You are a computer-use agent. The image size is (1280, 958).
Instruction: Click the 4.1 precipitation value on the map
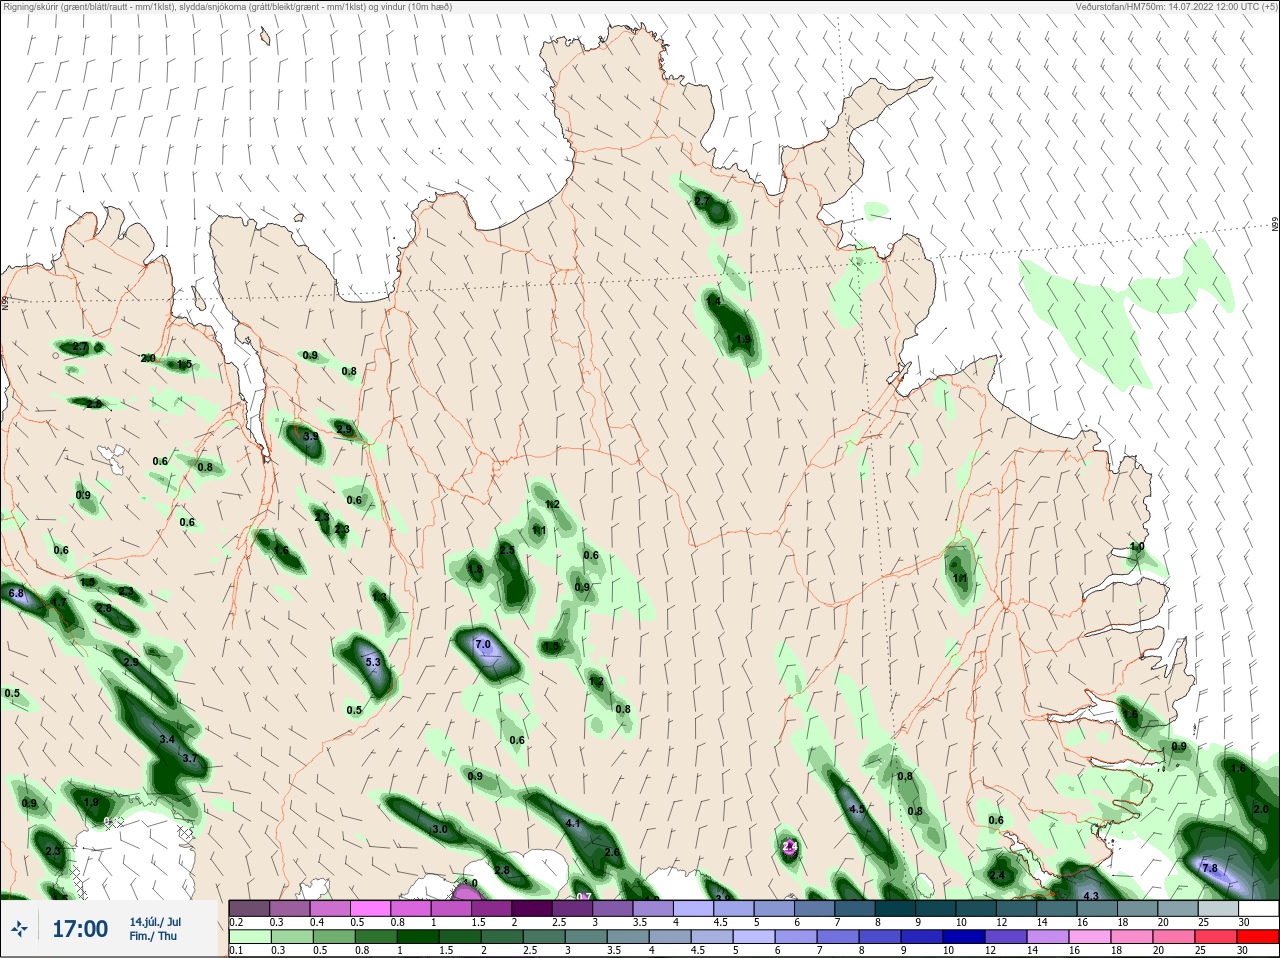tap(573, 824)
